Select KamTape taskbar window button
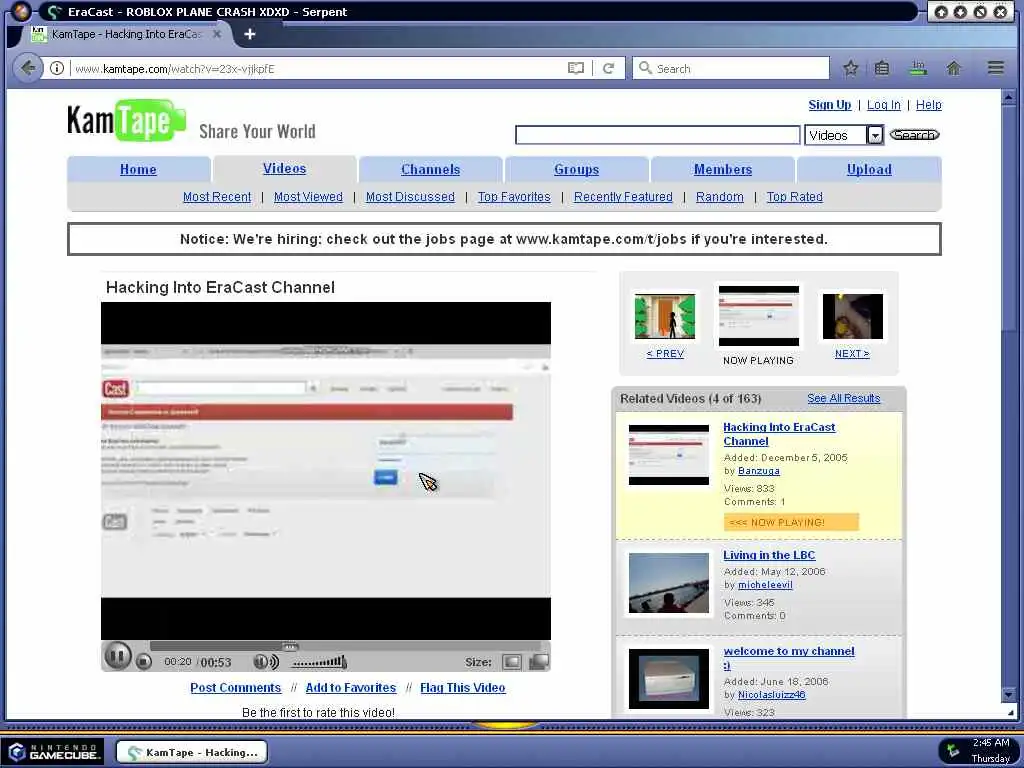This screenshot has height=768, width=1024. point(192,752)
